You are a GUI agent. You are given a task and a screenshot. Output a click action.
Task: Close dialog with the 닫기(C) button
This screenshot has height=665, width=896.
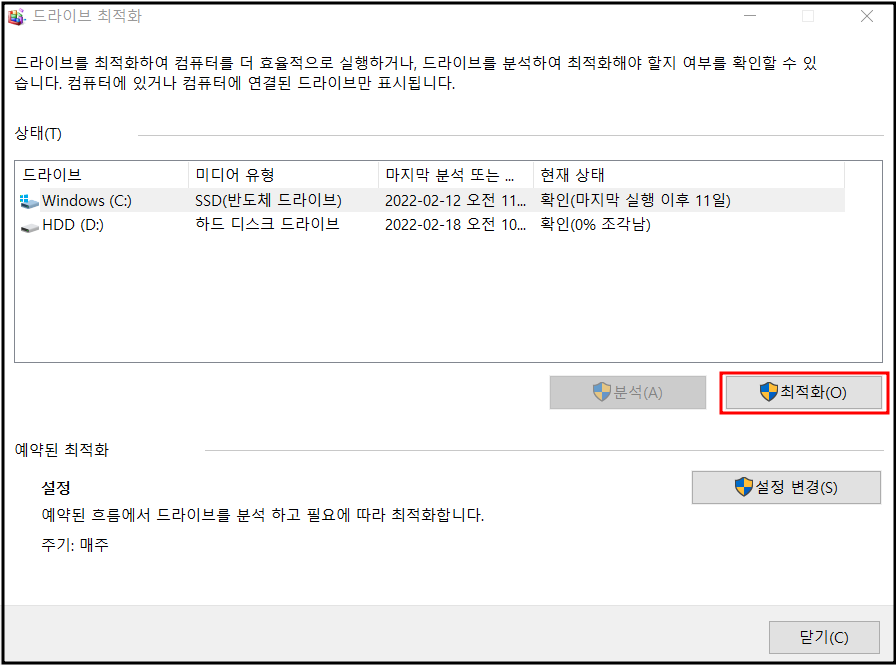coord(824,637)
